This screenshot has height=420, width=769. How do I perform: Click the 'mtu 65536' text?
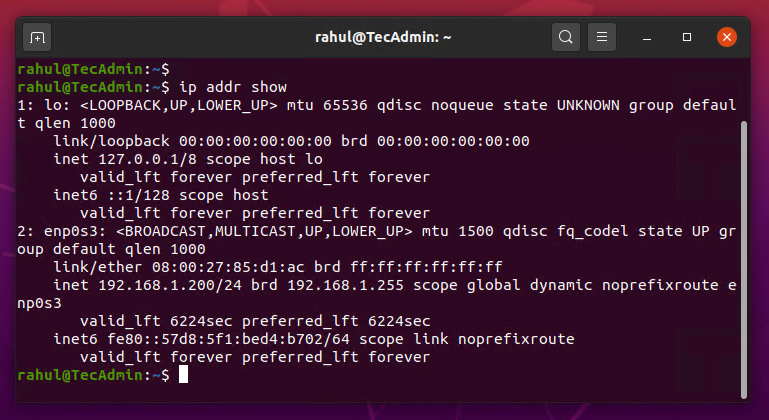[327, 105]
